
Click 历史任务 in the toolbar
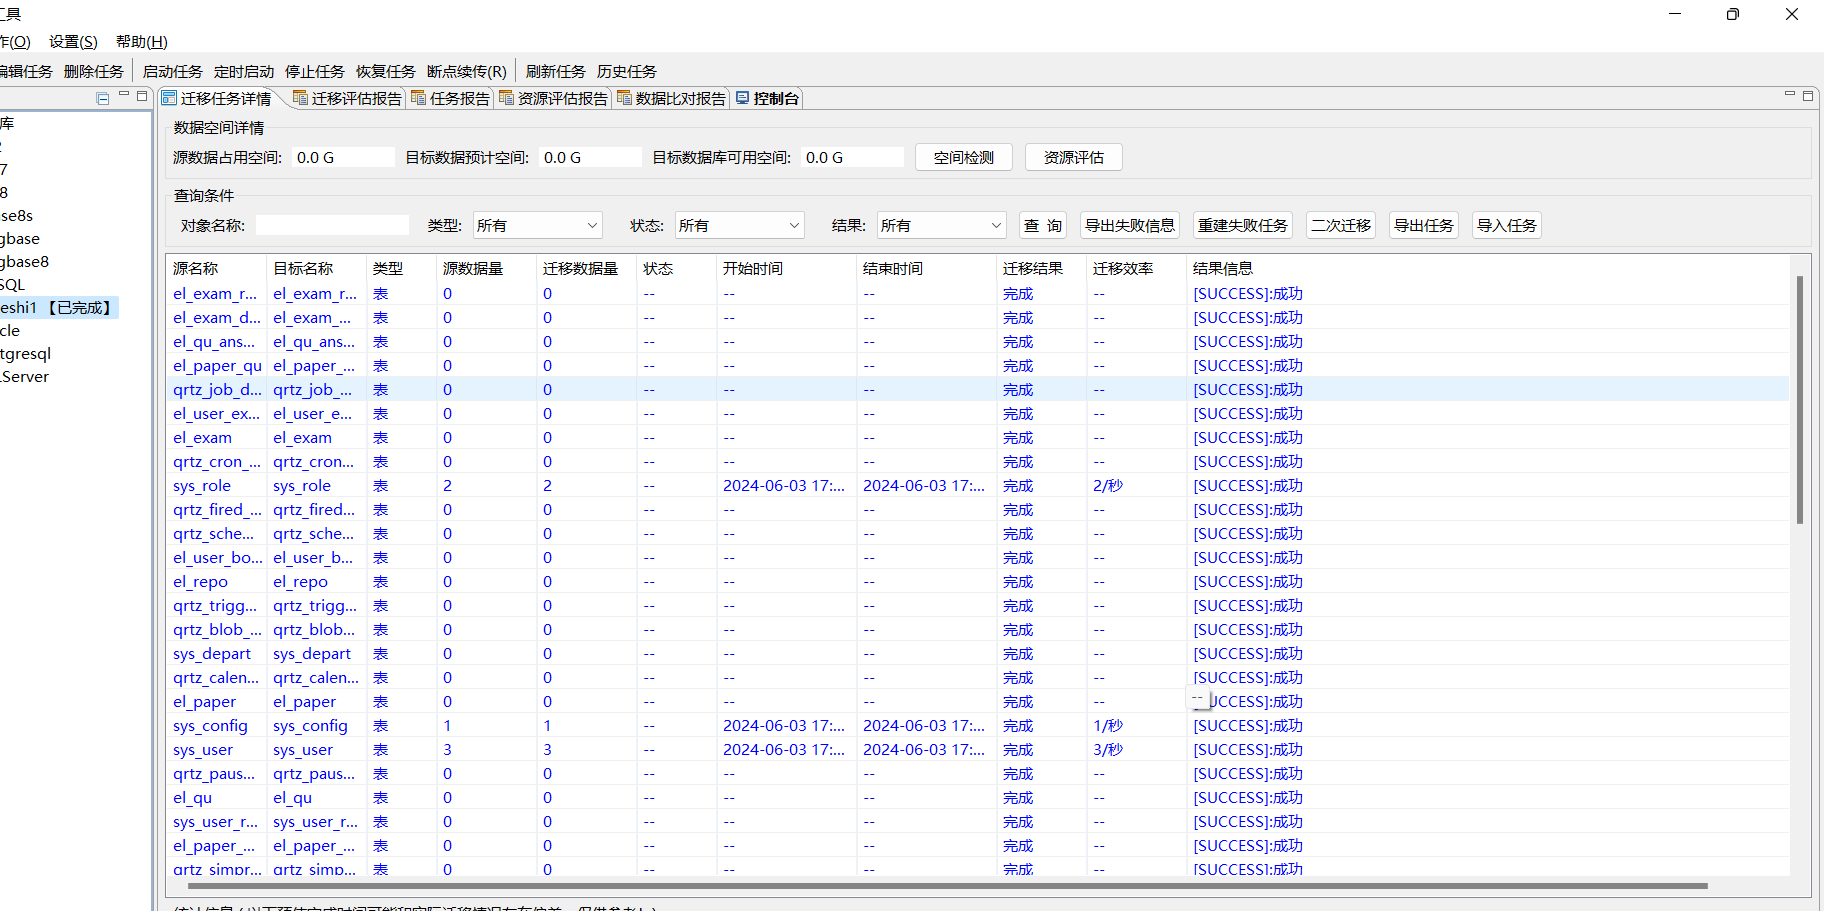point(627,72)
